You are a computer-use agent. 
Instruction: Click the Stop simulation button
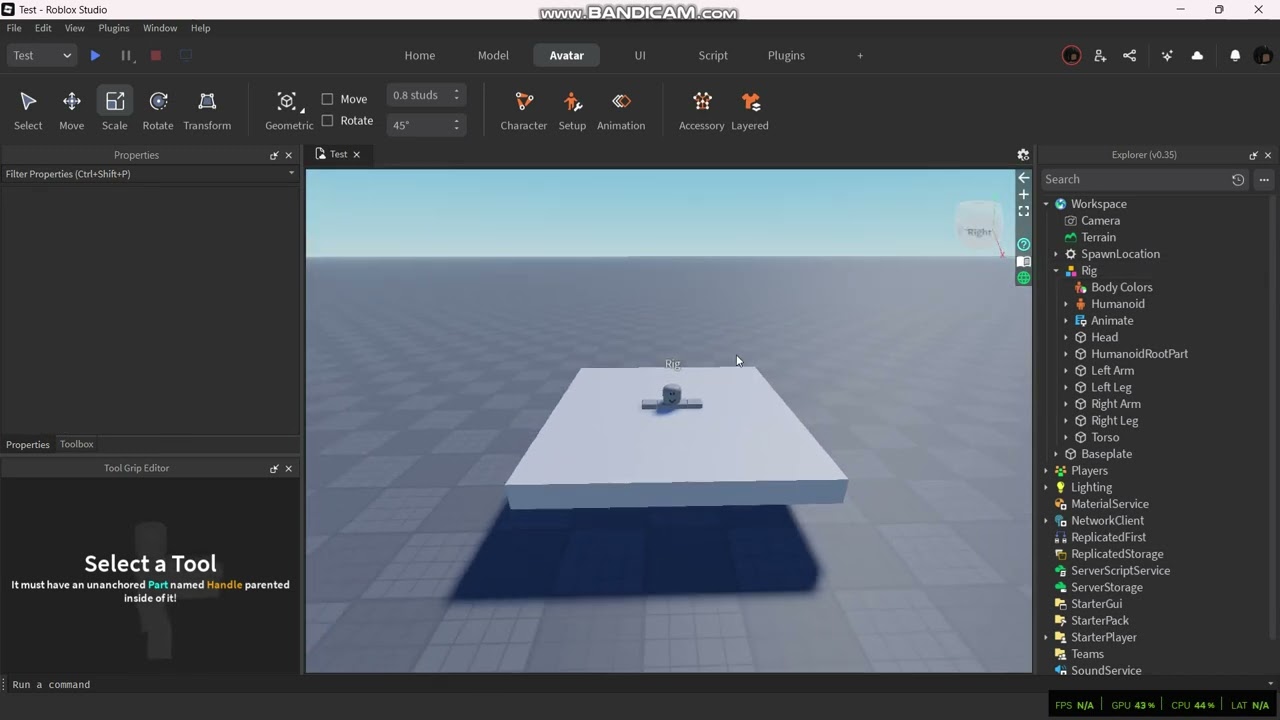tap(156, 56)
